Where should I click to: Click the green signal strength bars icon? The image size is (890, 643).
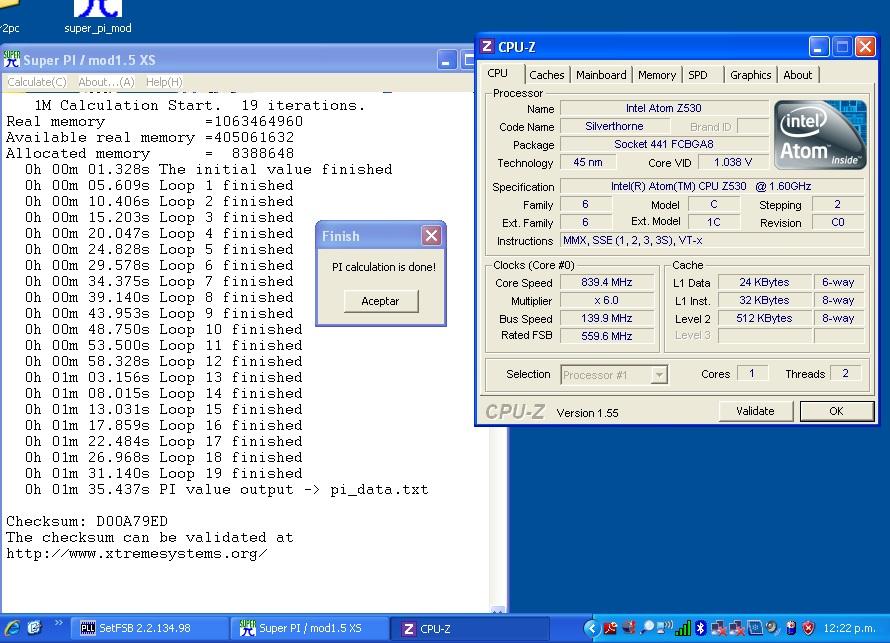click(683, 628)
